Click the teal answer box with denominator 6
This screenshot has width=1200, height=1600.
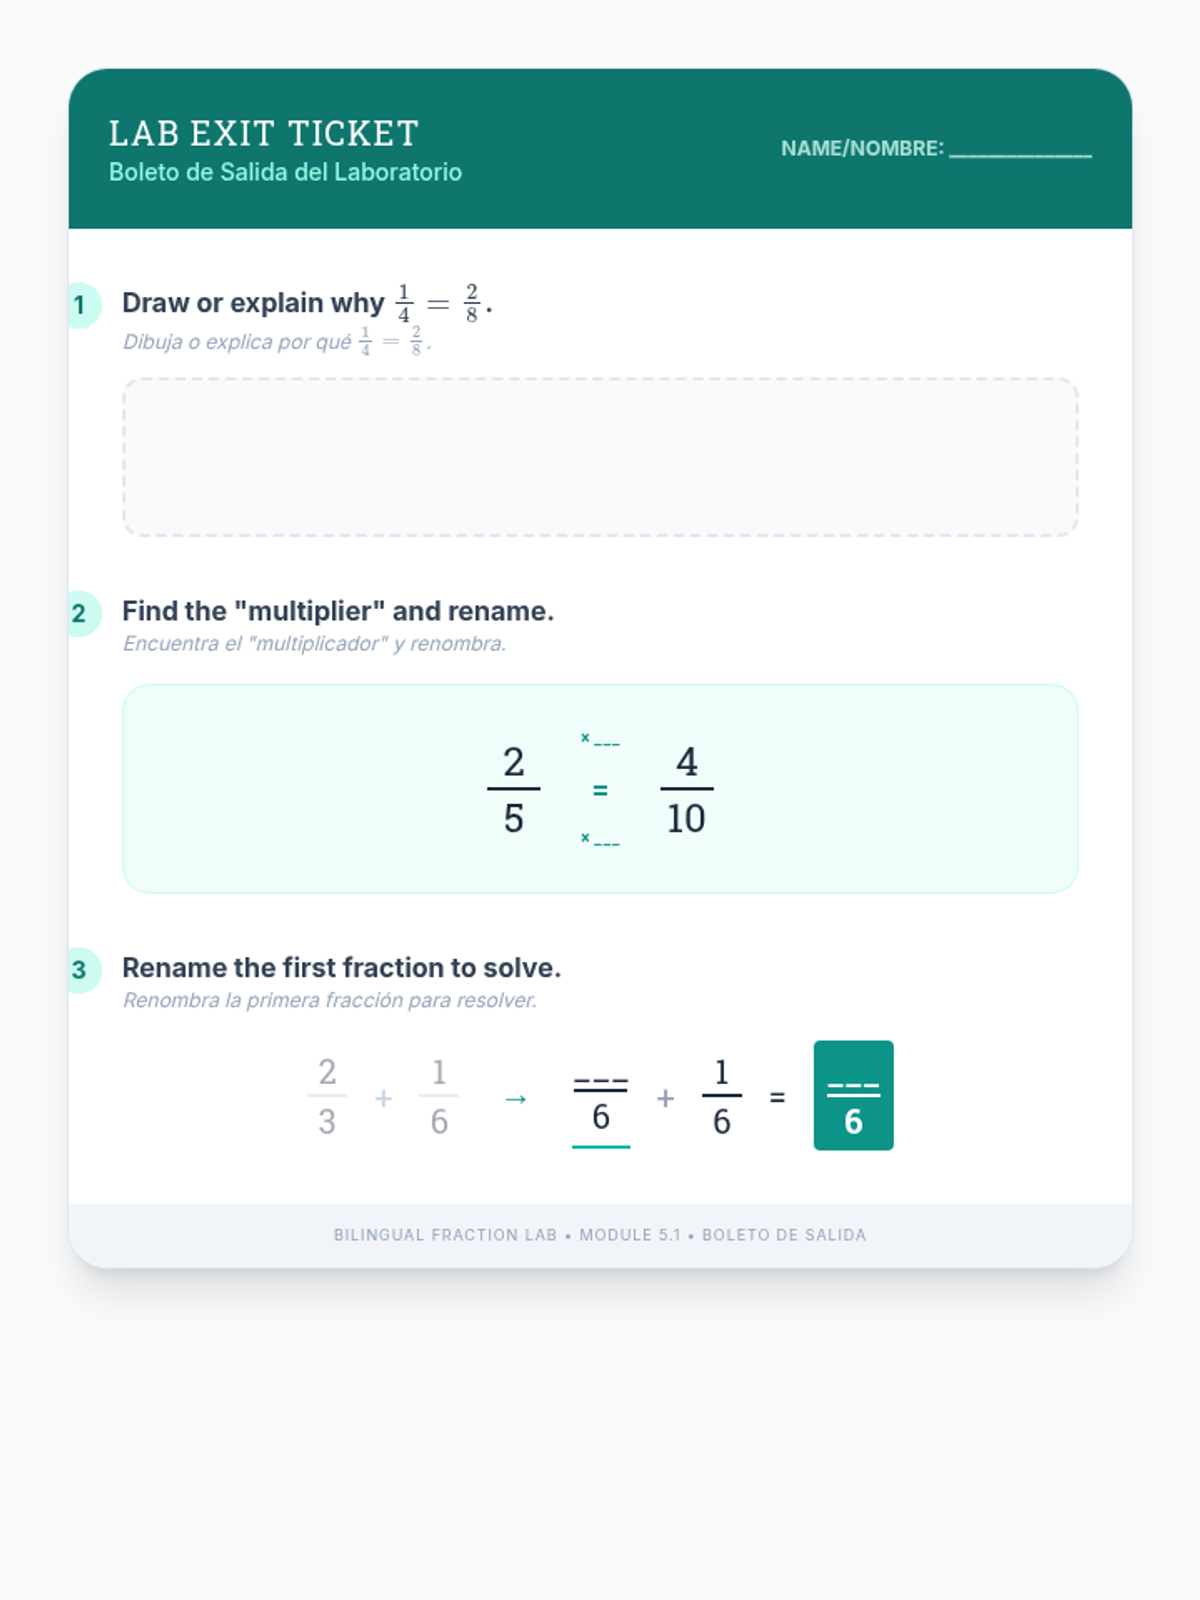pos(853,1095)
